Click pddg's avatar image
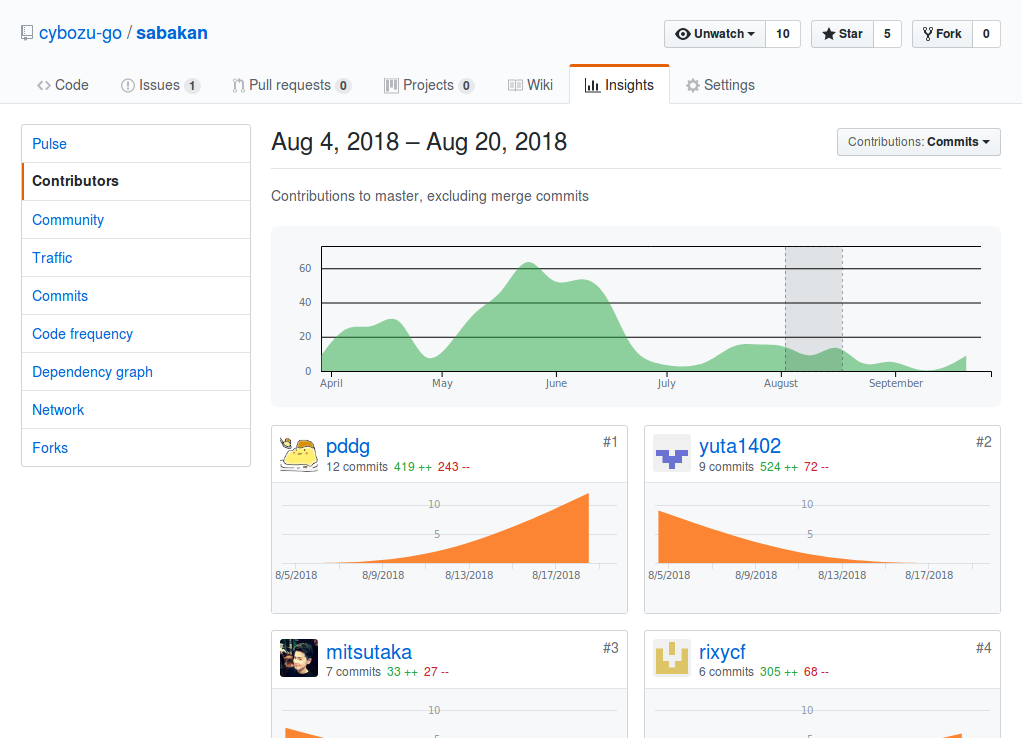 [x=299, y=453]
